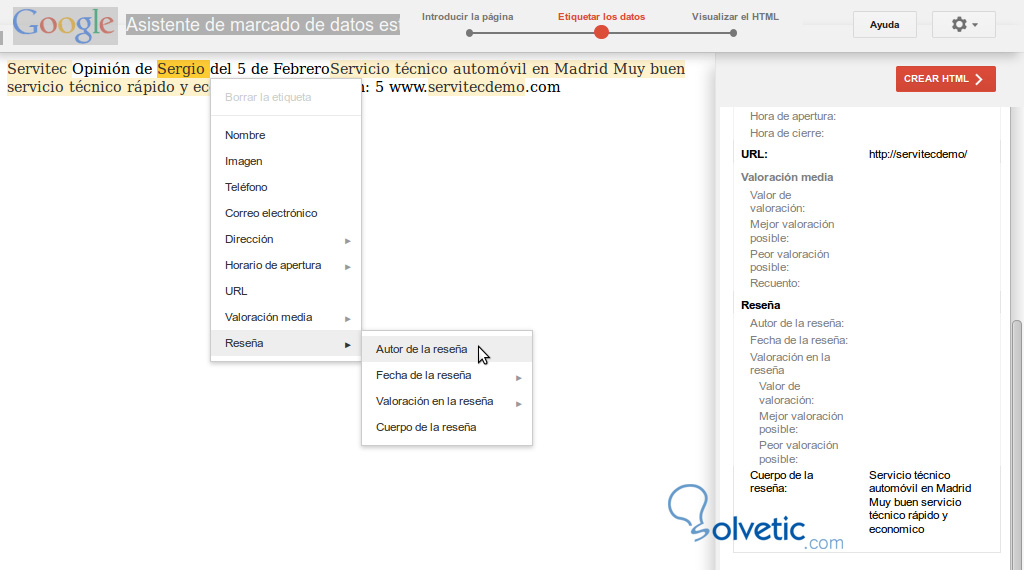
Task: Jump to the Visualizar el HTML step
Action: coord(735,17)
